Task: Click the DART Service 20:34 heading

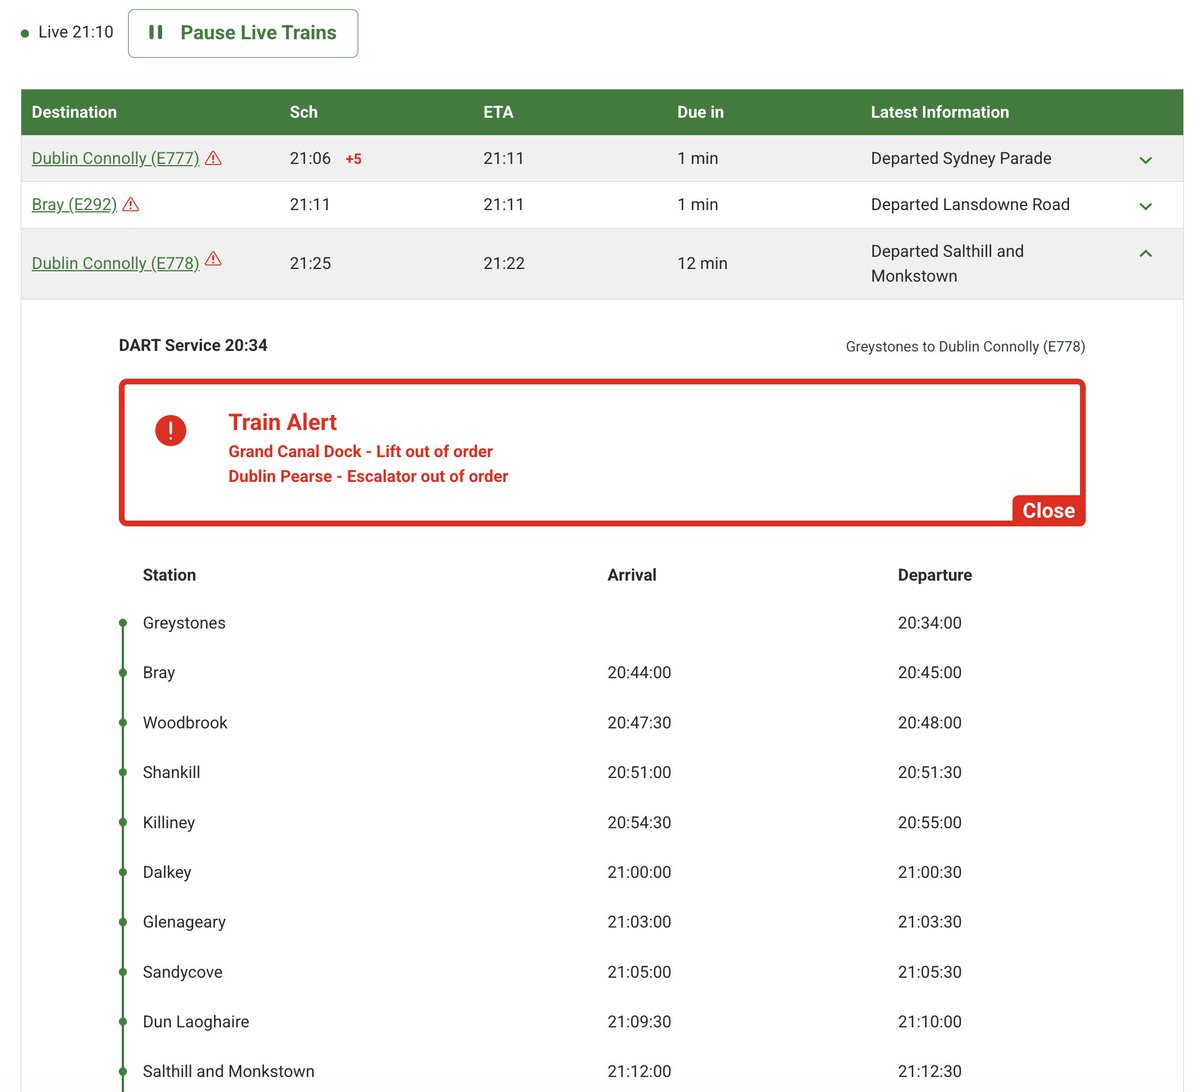Action: (x=193, y=345)
